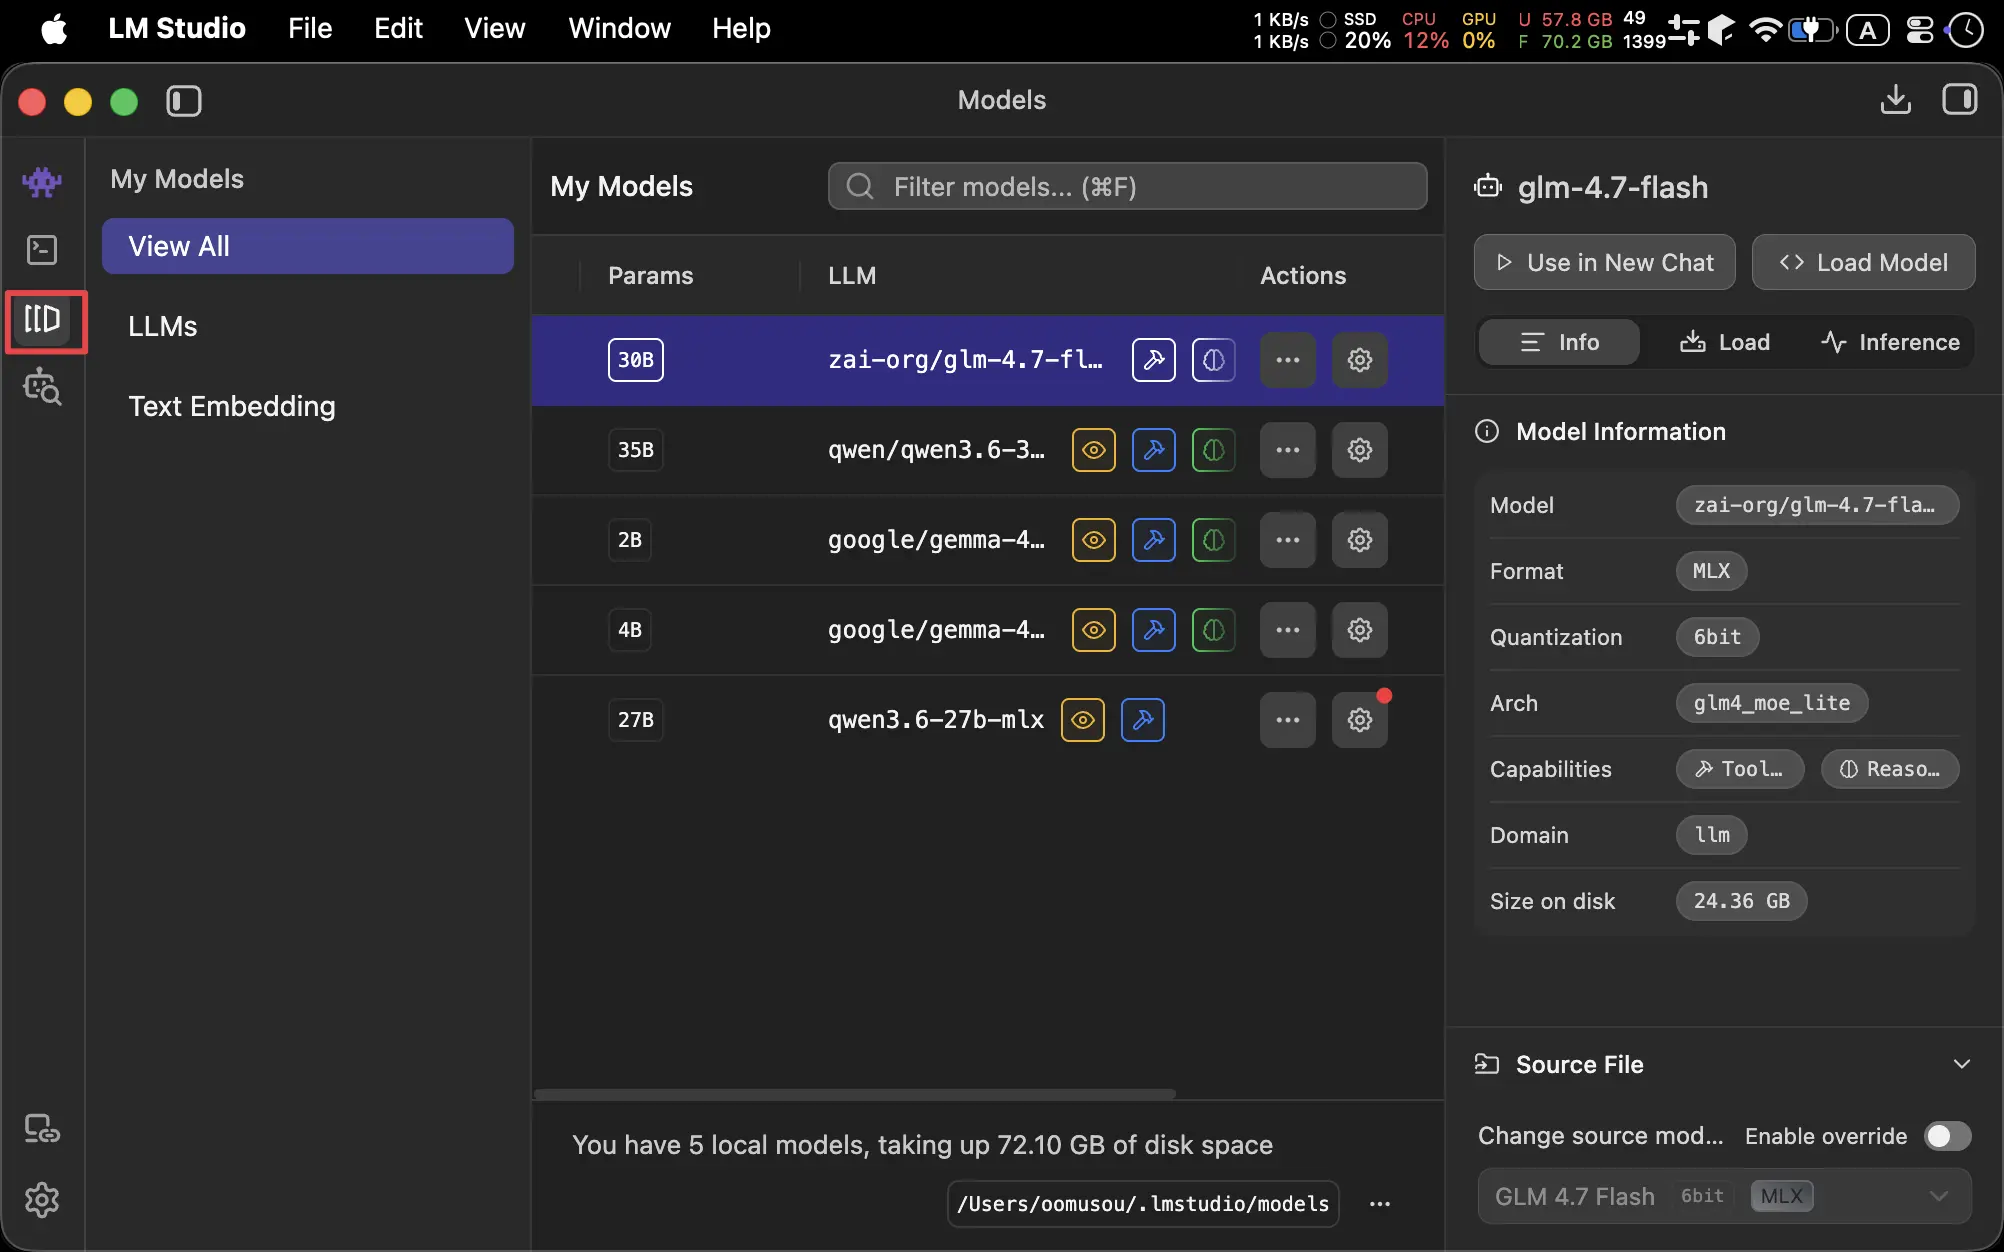Viewport: 2004px width, 1252px height.
Task: Open settings gear for gemma 4B row
Action: (1360, 630)
